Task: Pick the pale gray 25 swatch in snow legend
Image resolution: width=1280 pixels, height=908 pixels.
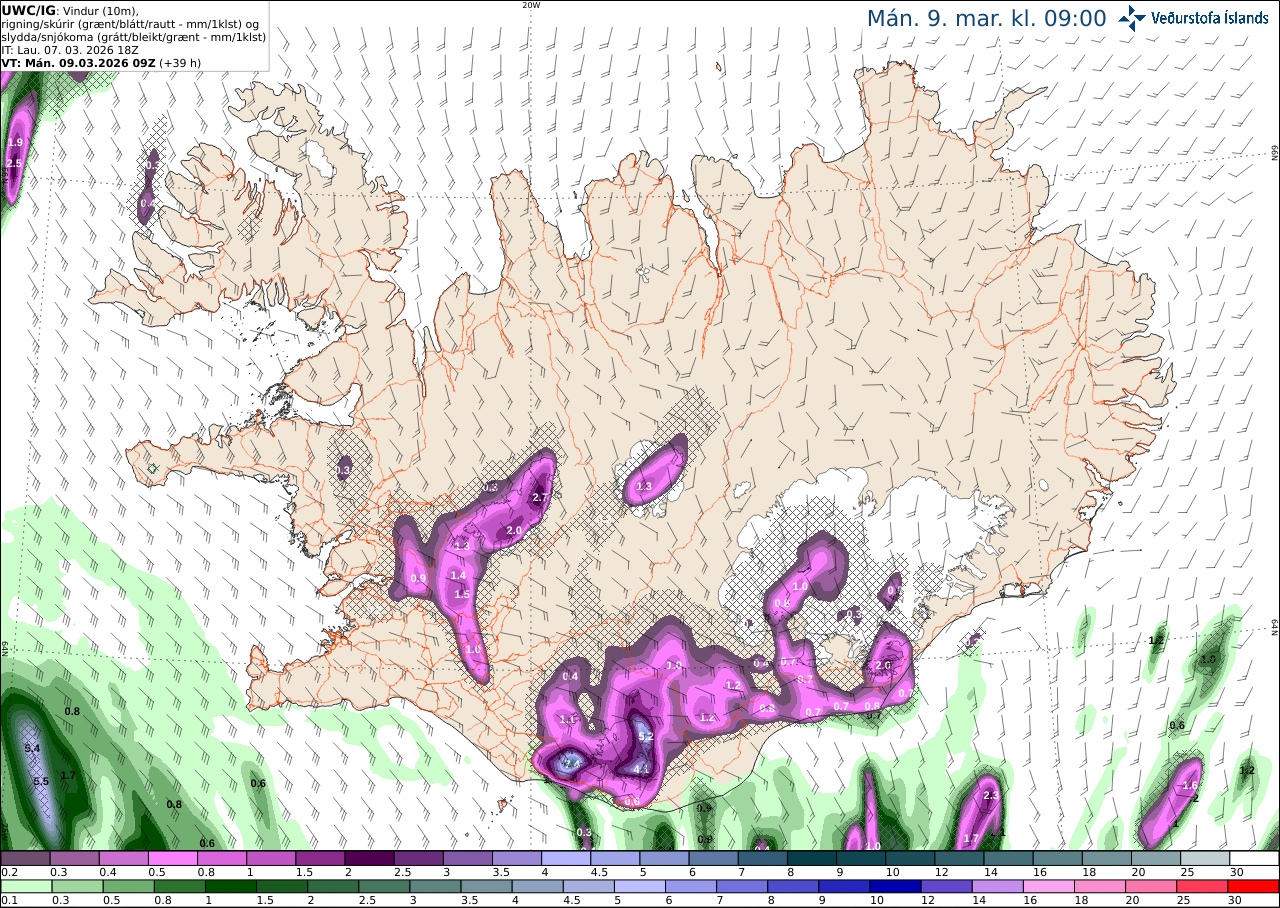Action: point(1205,858)
